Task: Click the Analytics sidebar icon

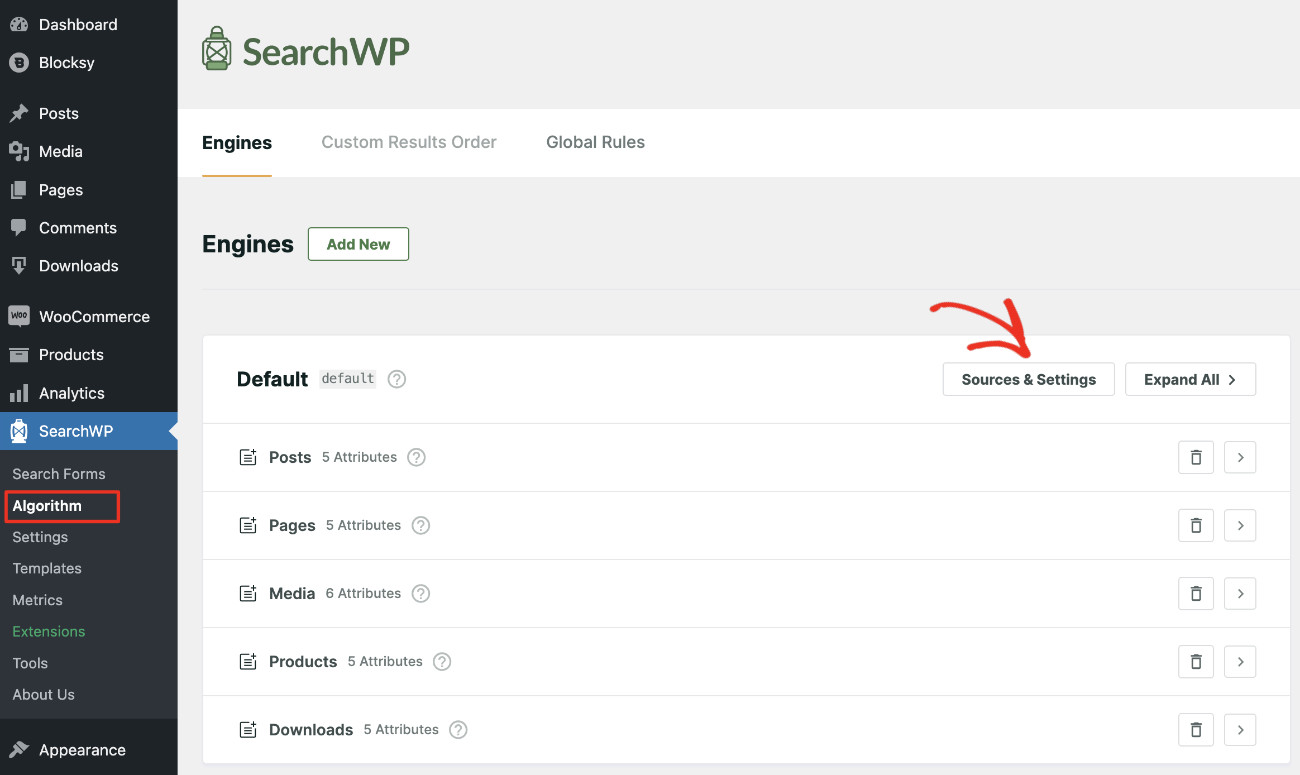Action: point(20,393)
